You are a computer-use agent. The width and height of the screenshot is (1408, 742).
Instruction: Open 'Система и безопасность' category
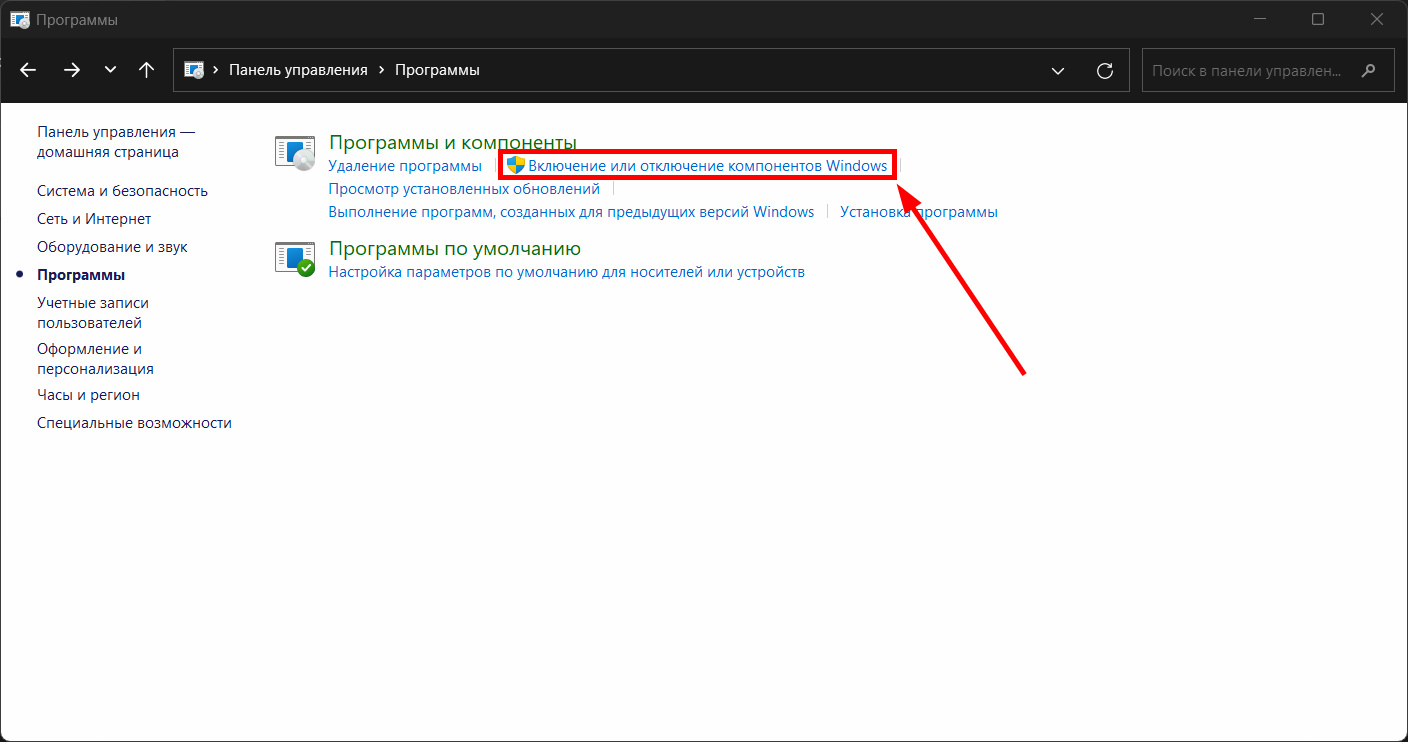pyautogui.click(x=122, y=190)
